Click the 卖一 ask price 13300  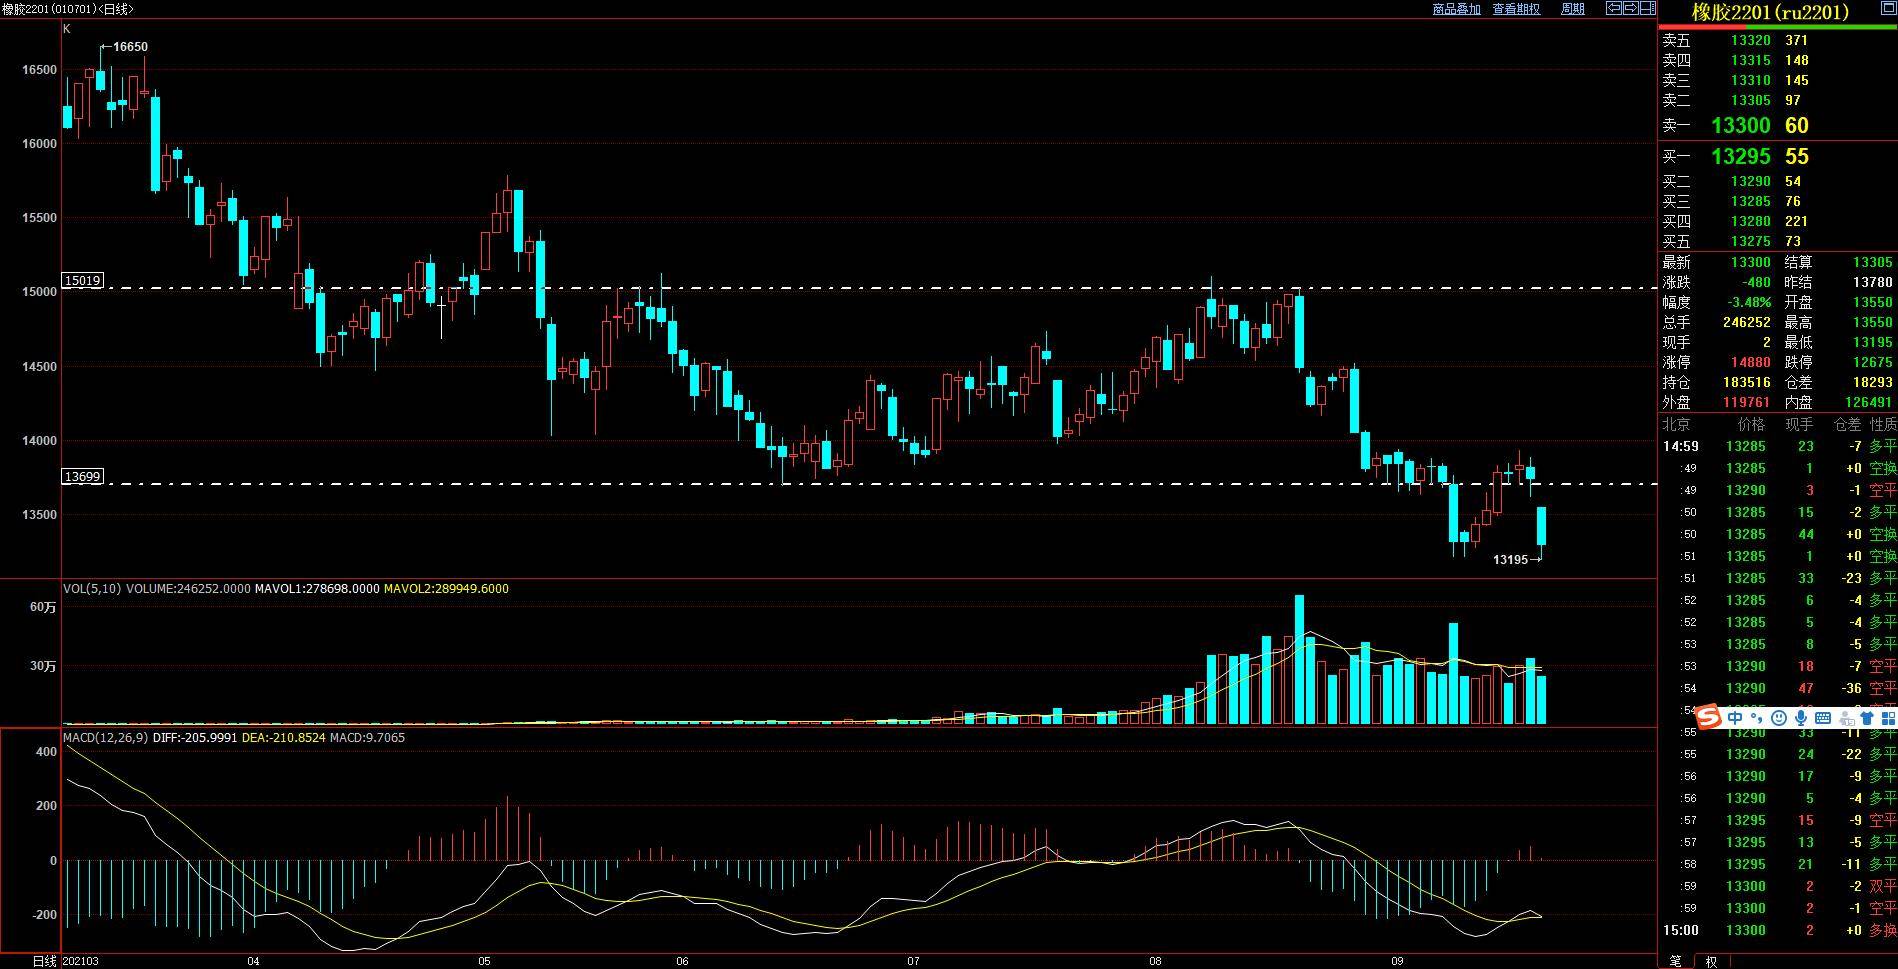coord(1741,125)
